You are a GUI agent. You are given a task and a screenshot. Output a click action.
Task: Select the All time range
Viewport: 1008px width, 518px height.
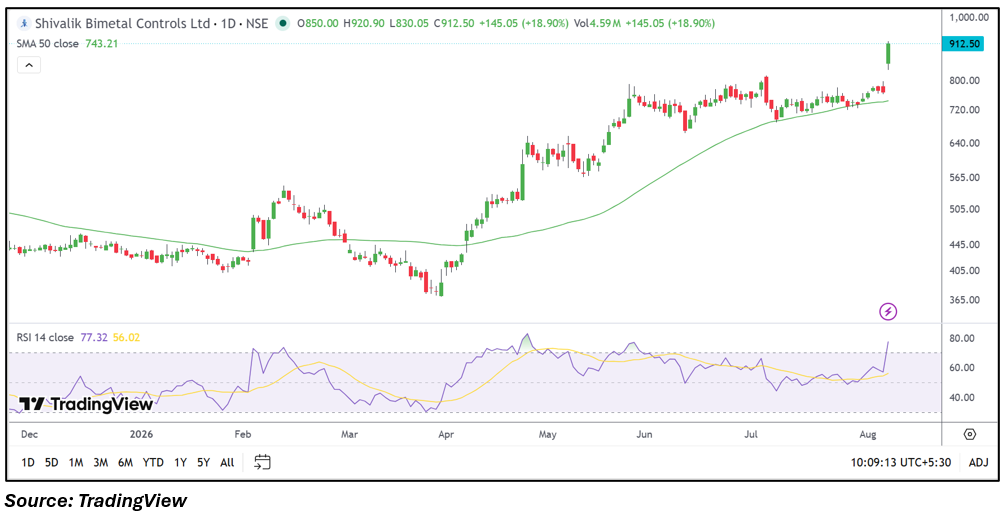click(227, 463)
